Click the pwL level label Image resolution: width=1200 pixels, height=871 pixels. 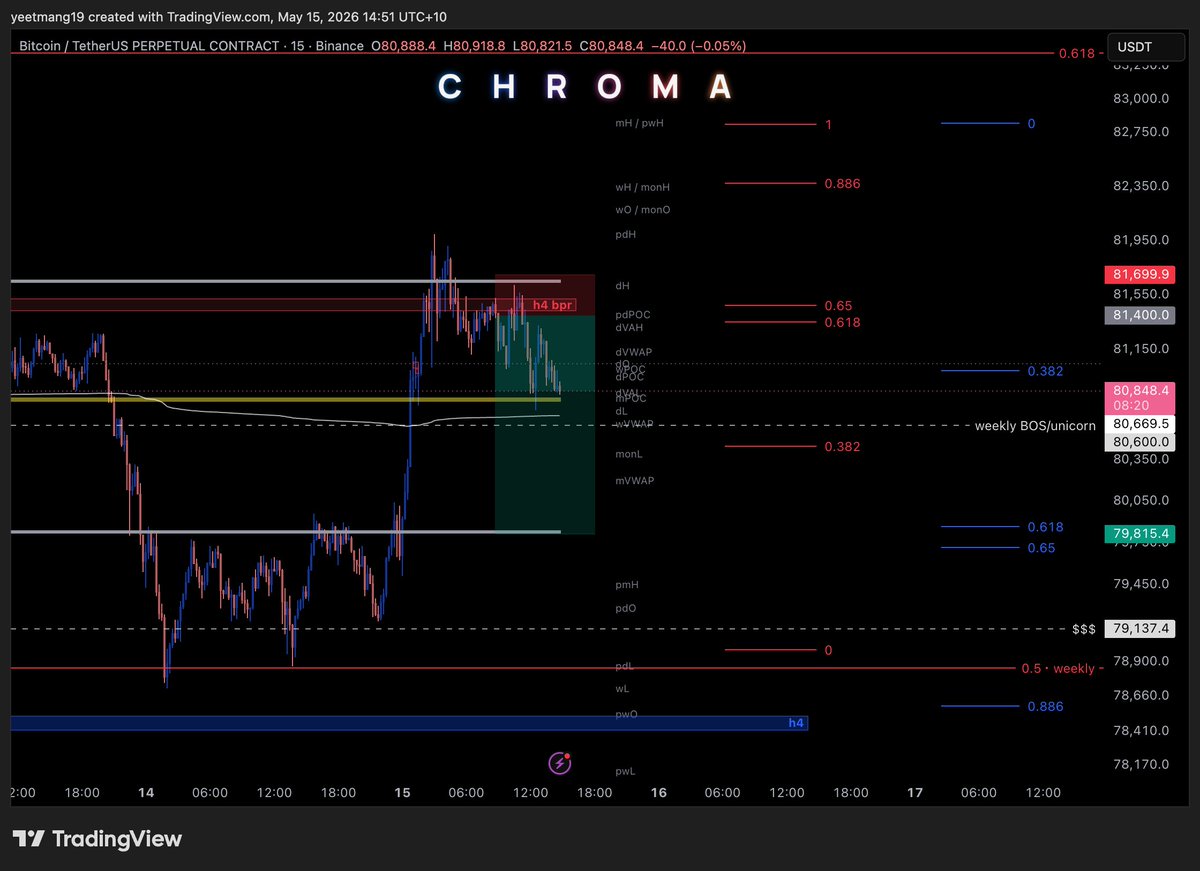625,771
